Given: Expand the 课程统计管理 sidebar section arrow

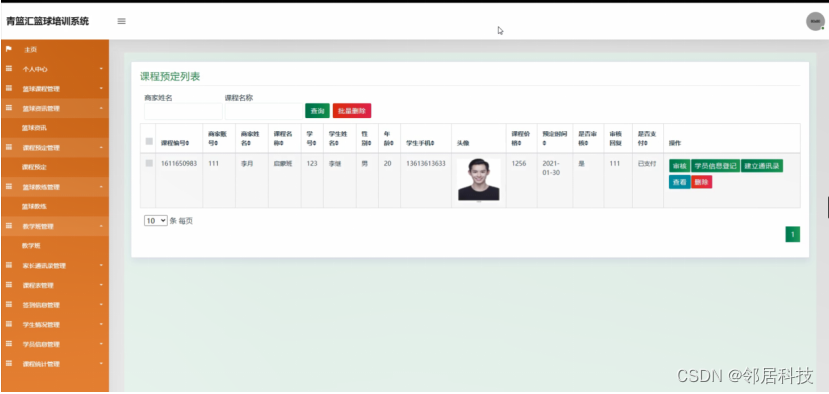Looking at the screenshot, I should (x=101, y=363).
